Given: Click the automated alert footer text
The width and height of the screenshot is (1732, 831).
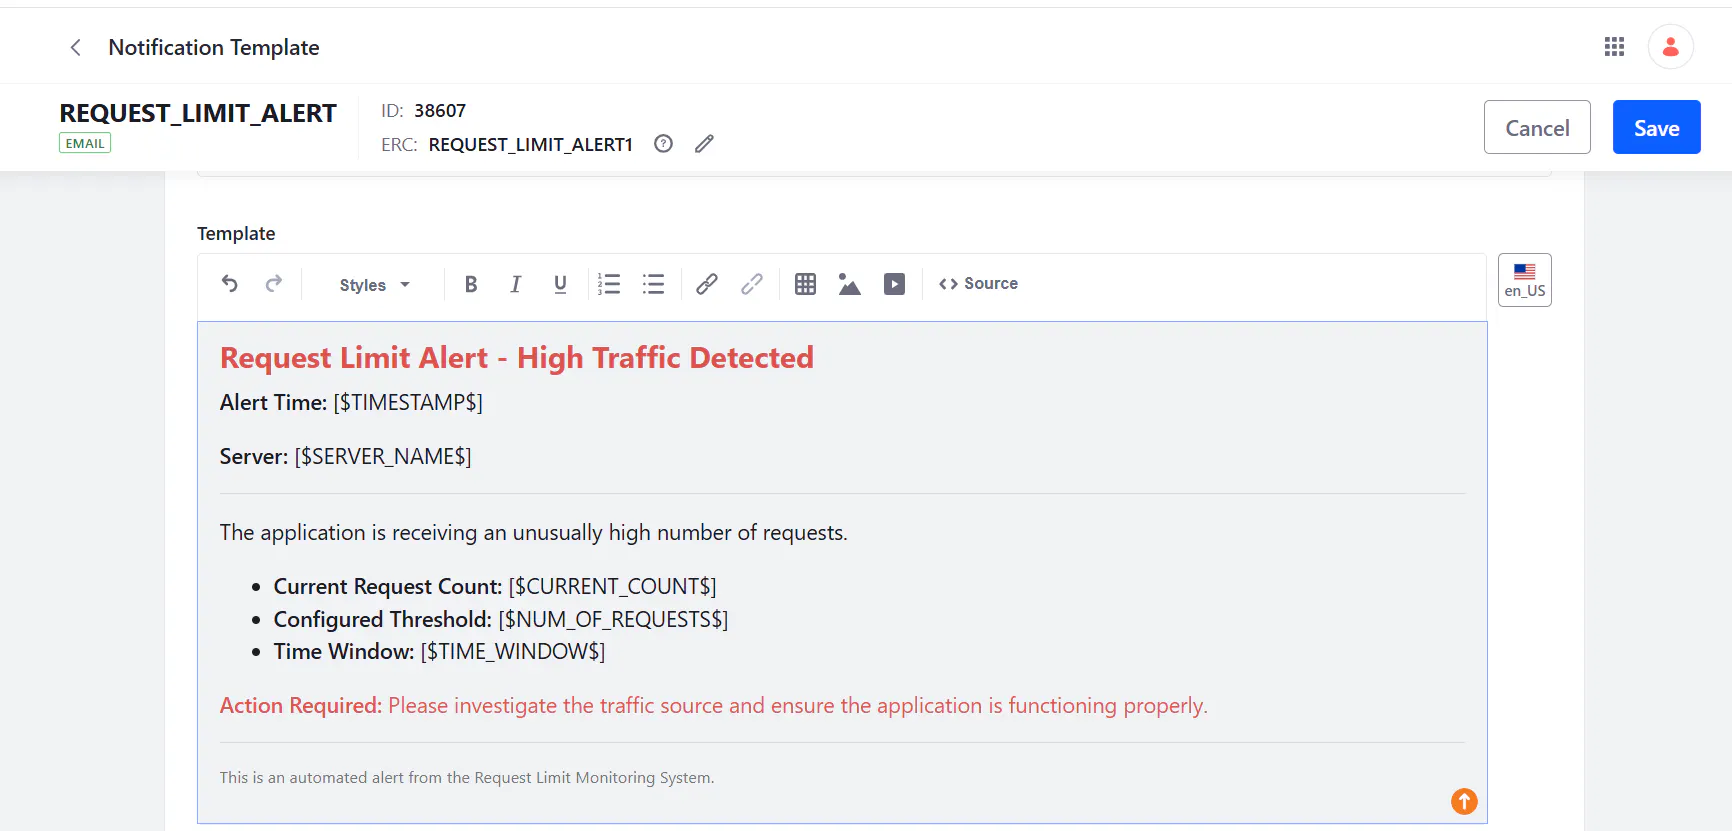Looking at the screenshot, I should (x=467, y=778).
